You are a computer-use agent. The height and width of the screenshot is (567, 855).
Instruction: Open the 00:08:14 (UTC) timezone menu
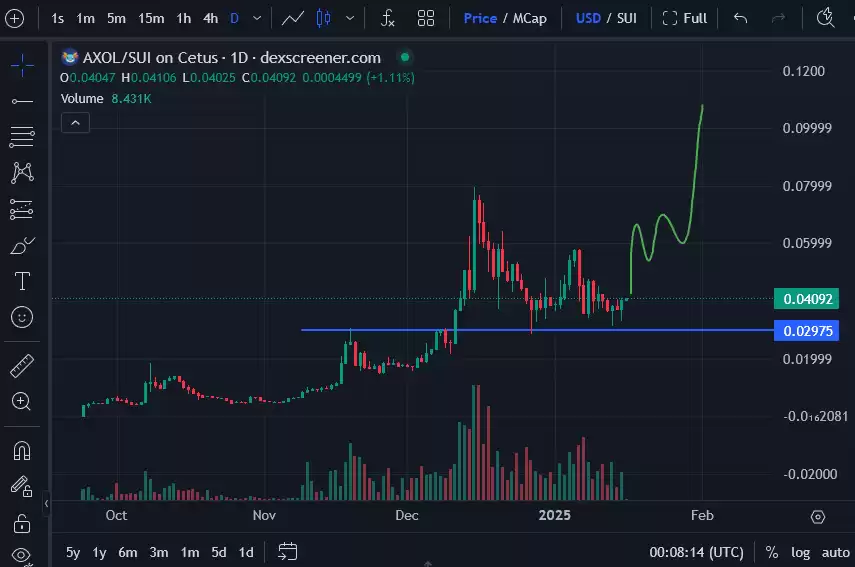(x=696, y=552)
